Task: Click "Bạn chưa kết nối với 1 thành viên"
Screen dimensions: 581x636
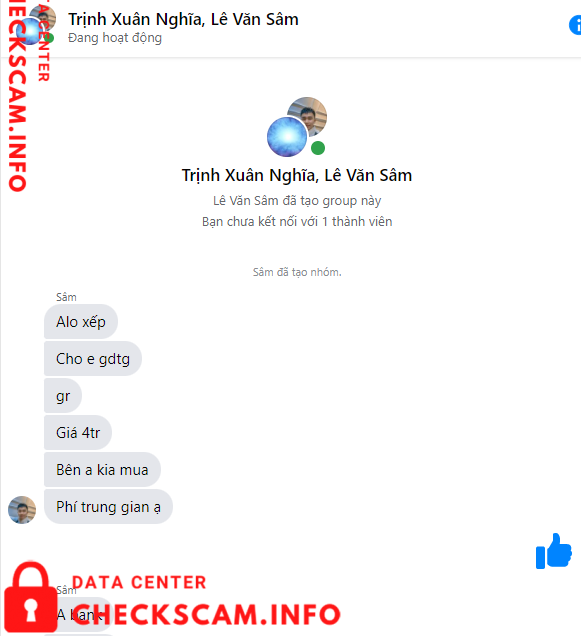Action: pyautogui.click(x=297, y=221)
